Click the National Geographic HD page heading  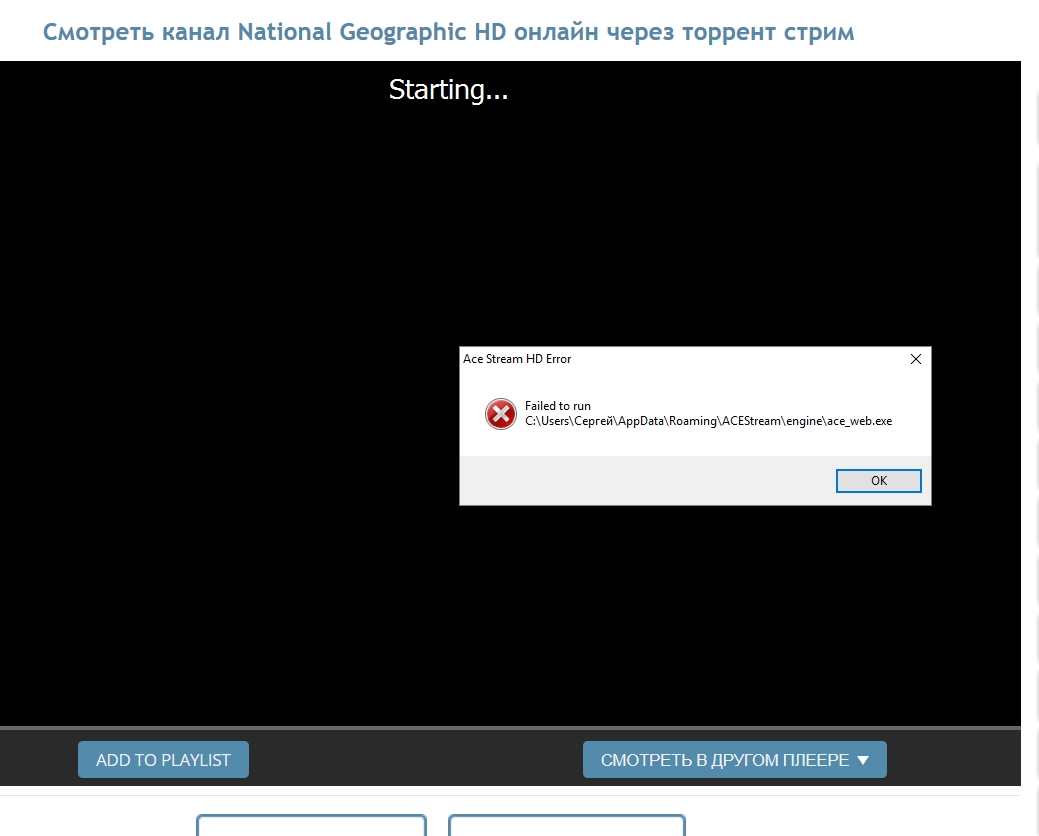tap(448, 32)
